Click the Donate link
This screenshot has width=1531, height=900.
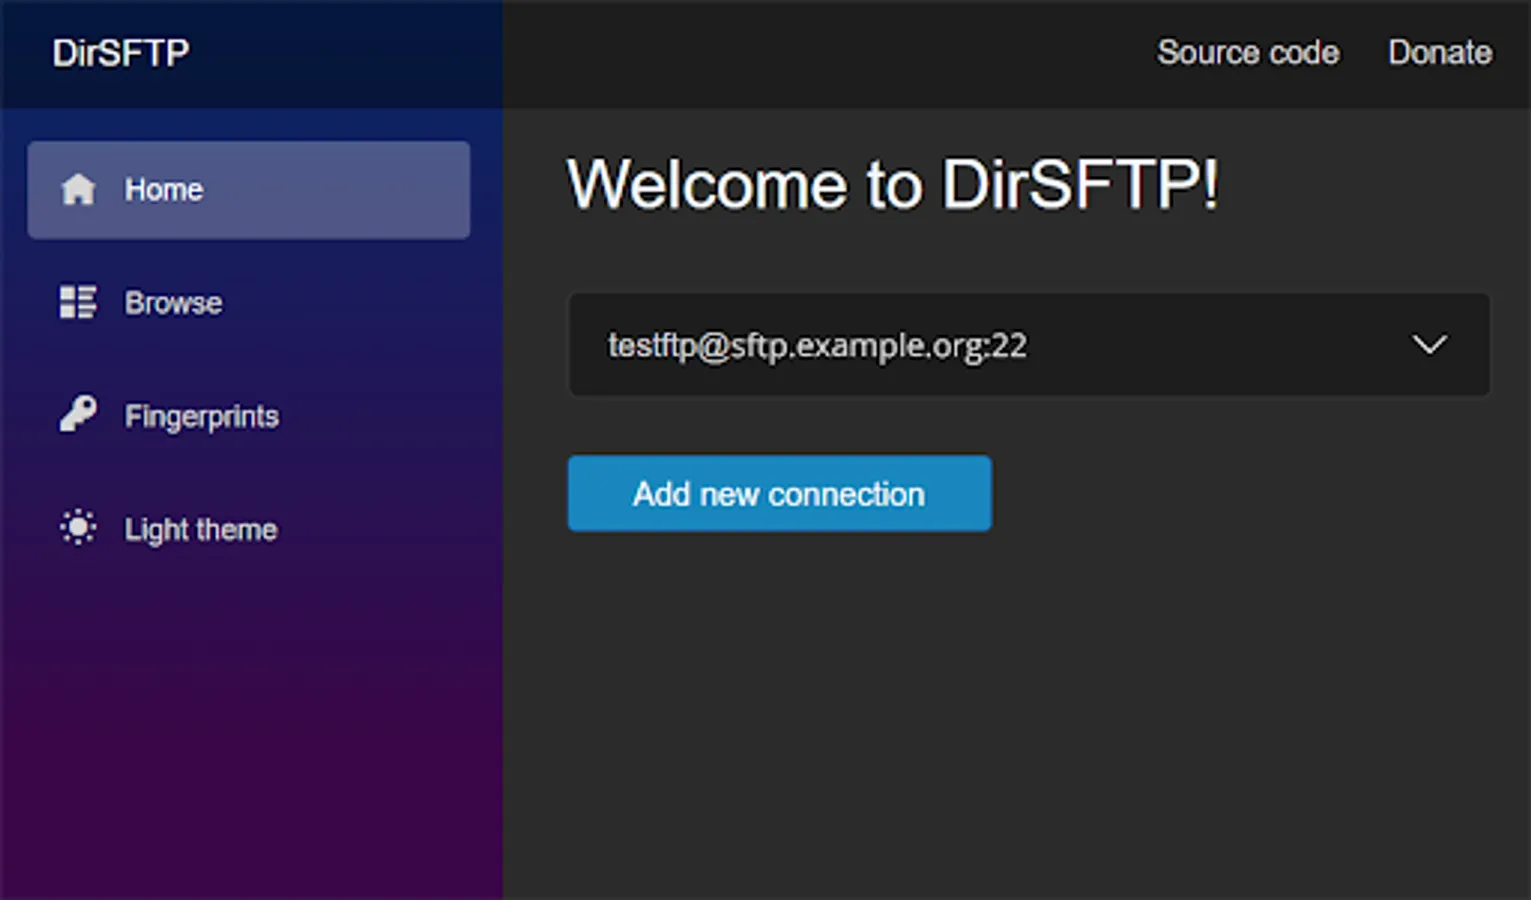point(1439,52)
